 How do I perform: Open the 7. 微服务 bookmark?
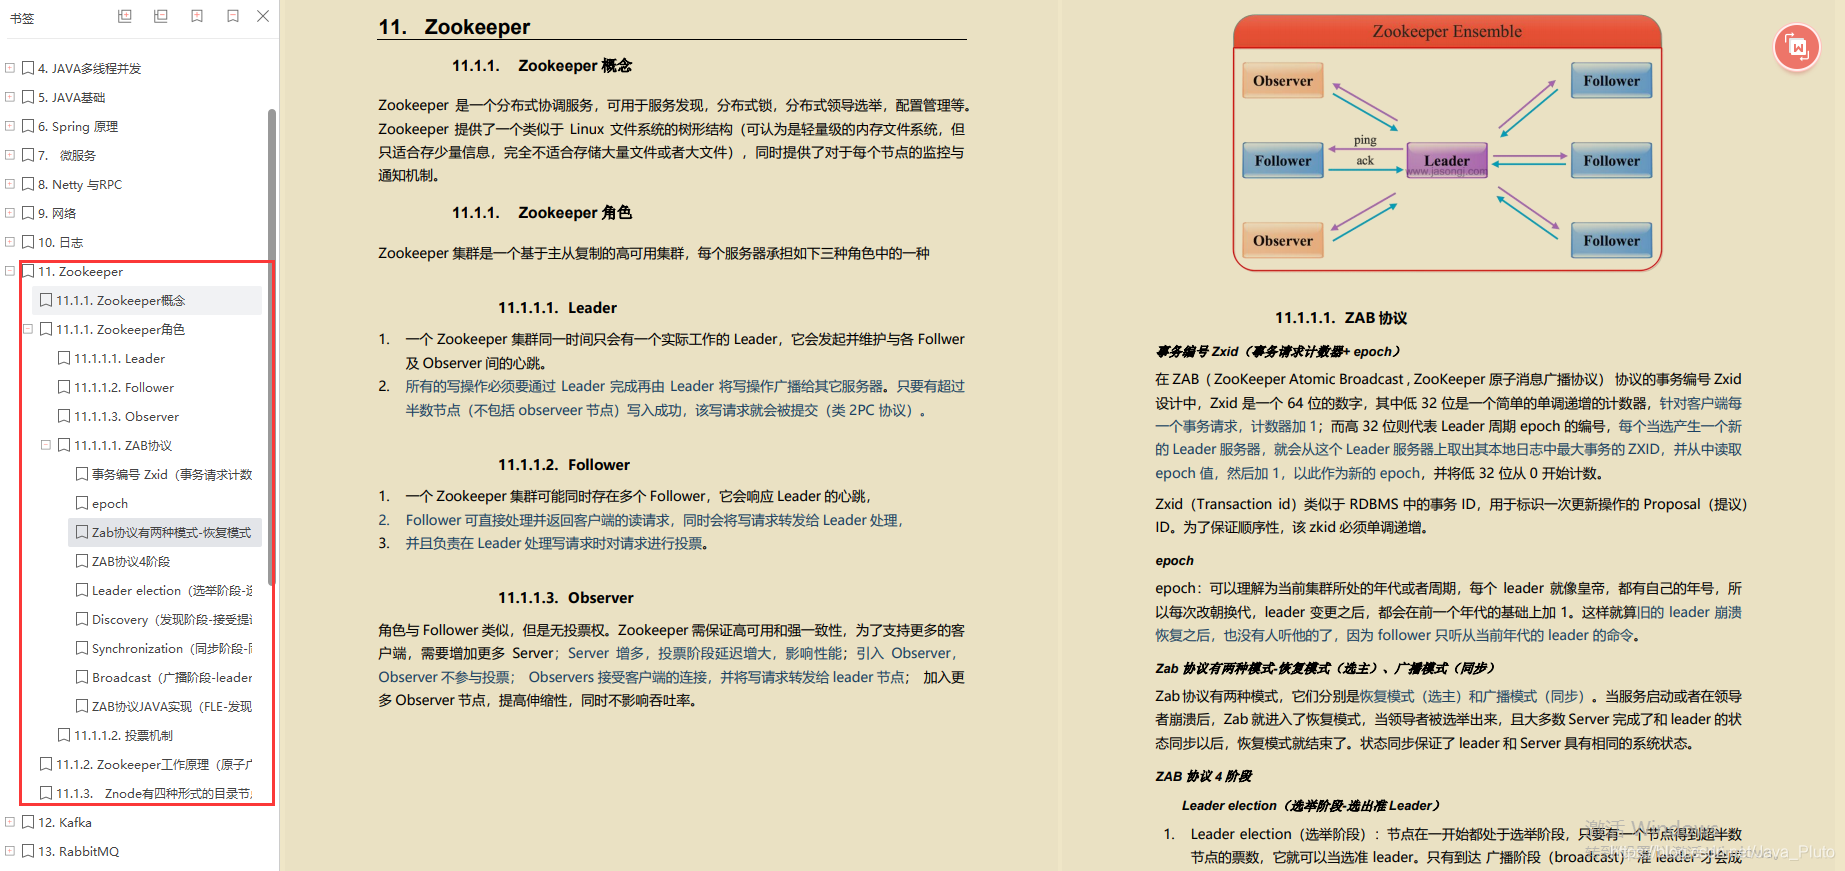click(x=67, y=155)
